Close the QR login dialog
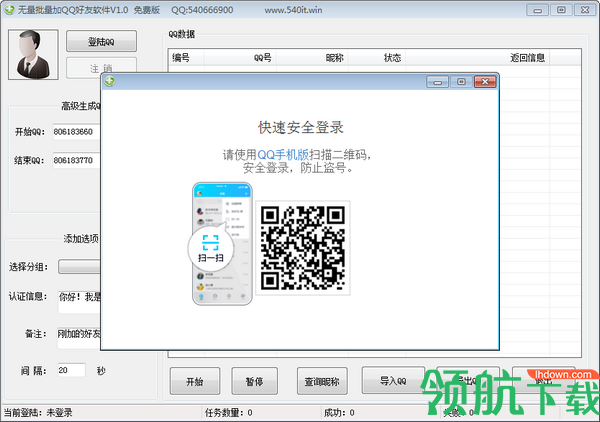The height and width of the screenshot is (422, 600). click(485, 81)
